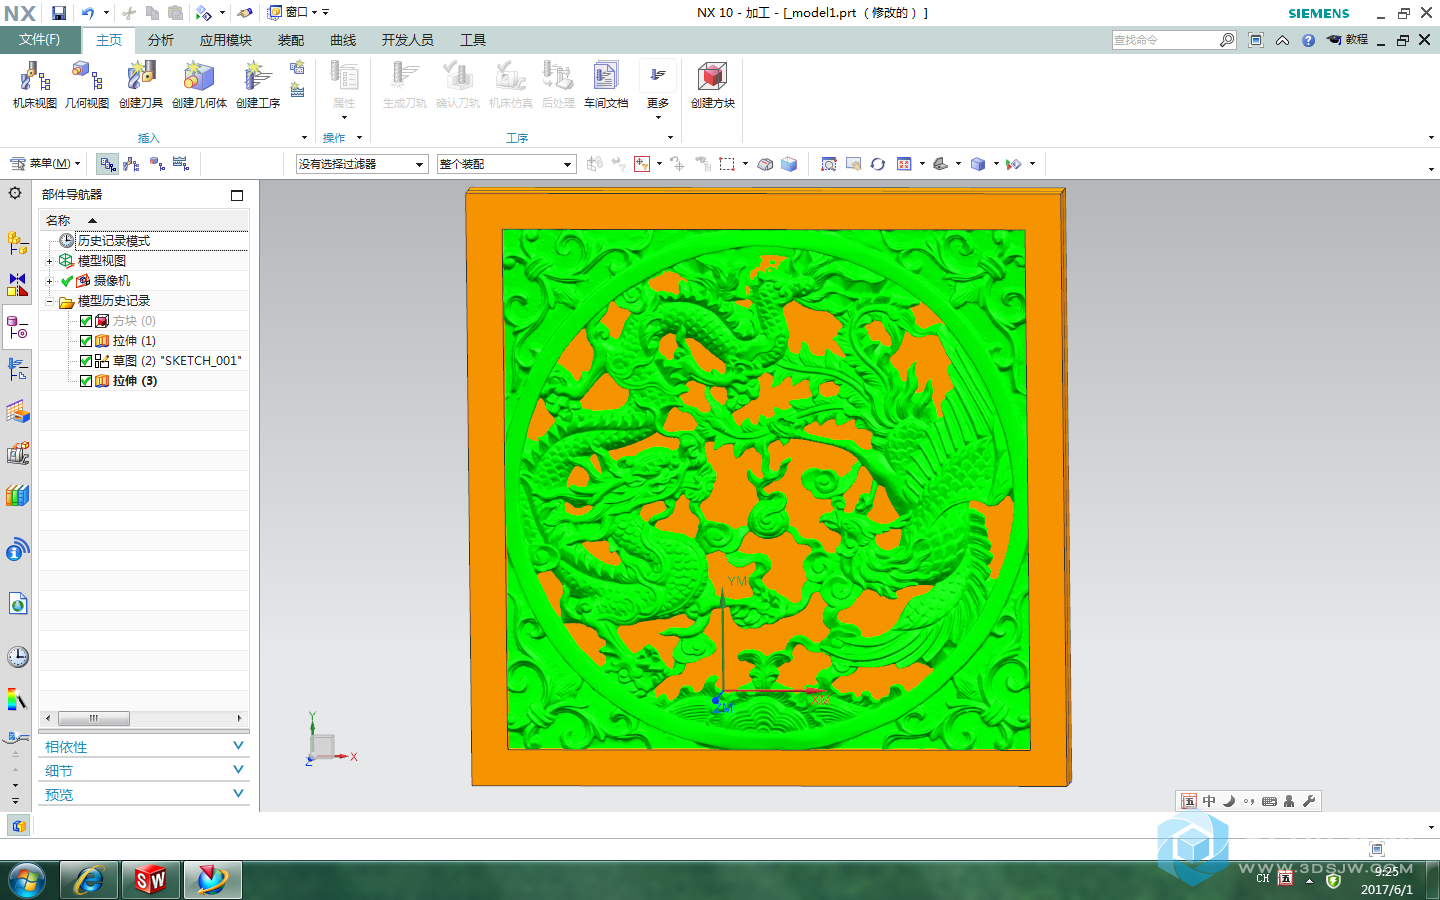Launch Internet Explorer from the taskbar

[89, 880]
